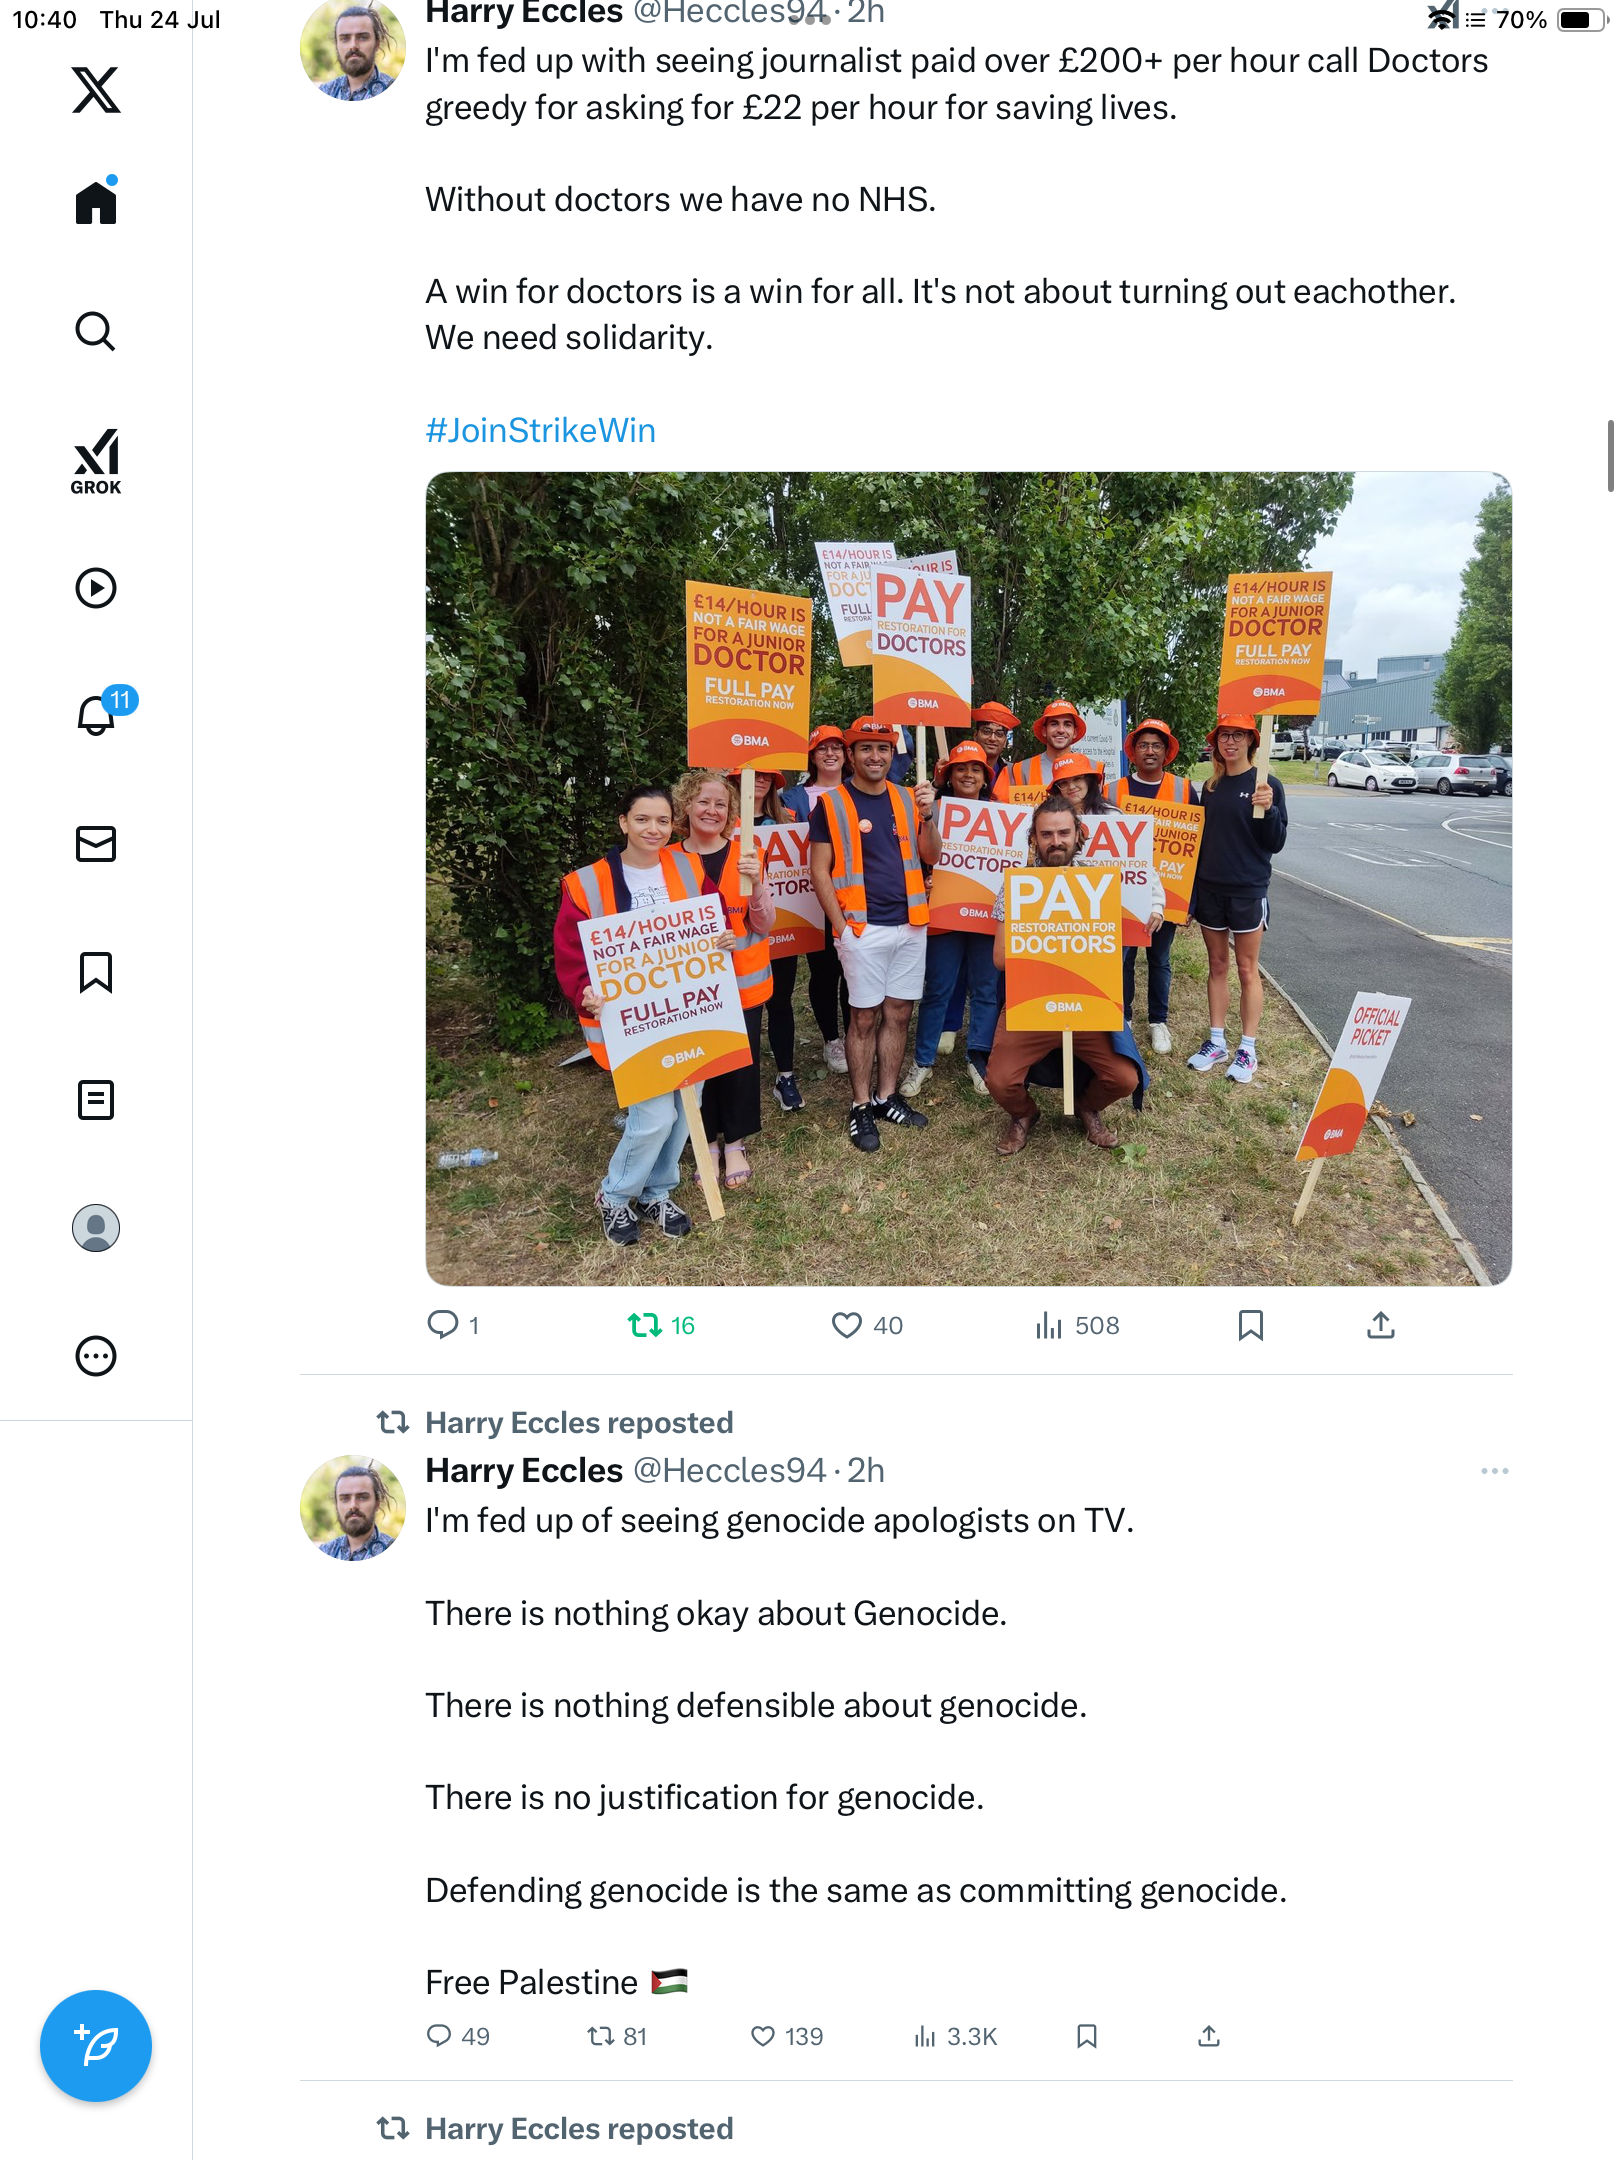Open the #JoinStrikeWin hashtag

(541, 431)
